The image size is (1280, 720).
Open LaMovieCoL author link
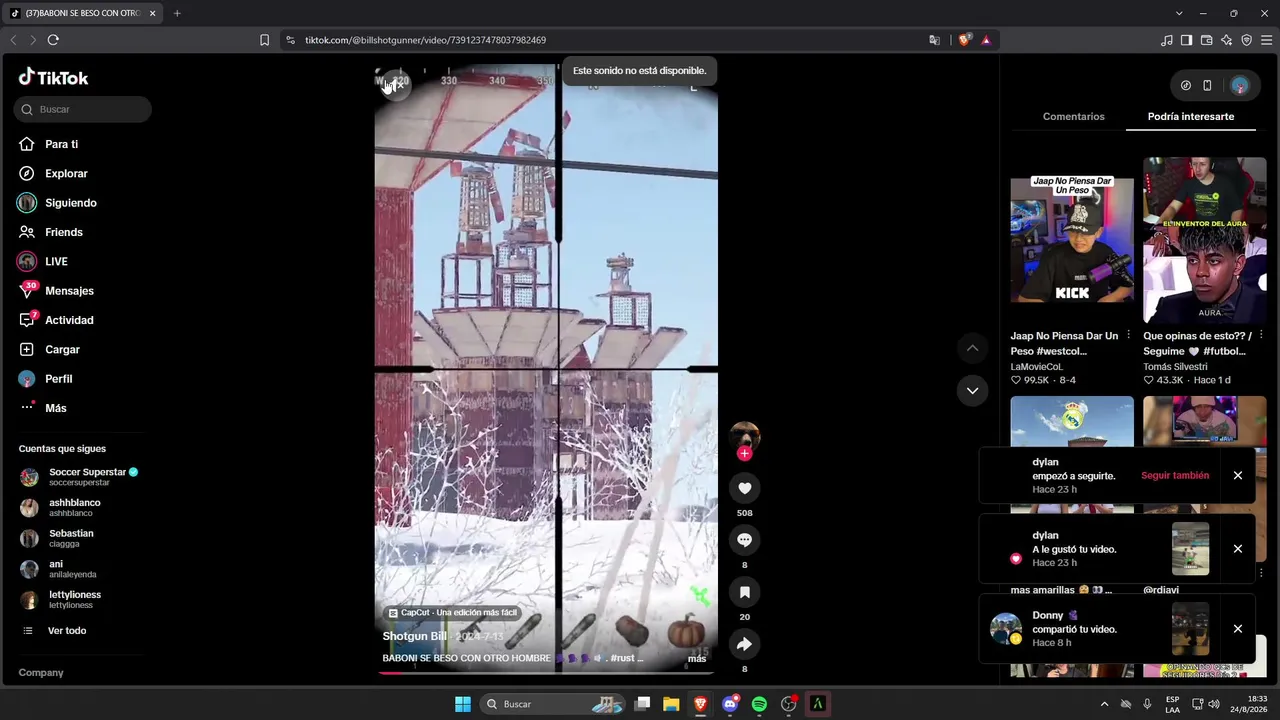tap(1036, 367)
